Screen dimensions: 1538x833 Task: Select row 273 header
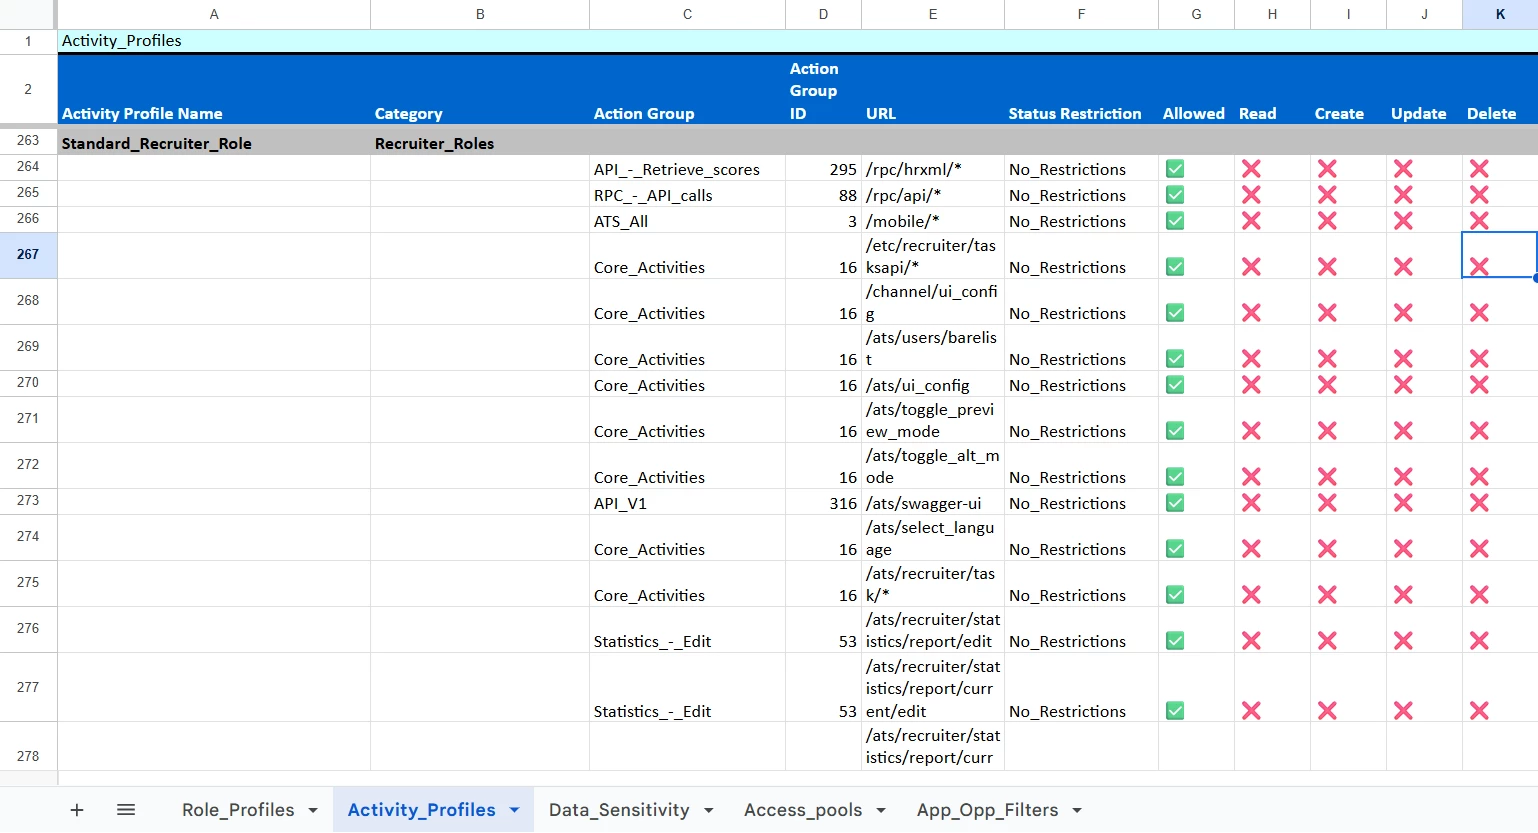point(28,501)
